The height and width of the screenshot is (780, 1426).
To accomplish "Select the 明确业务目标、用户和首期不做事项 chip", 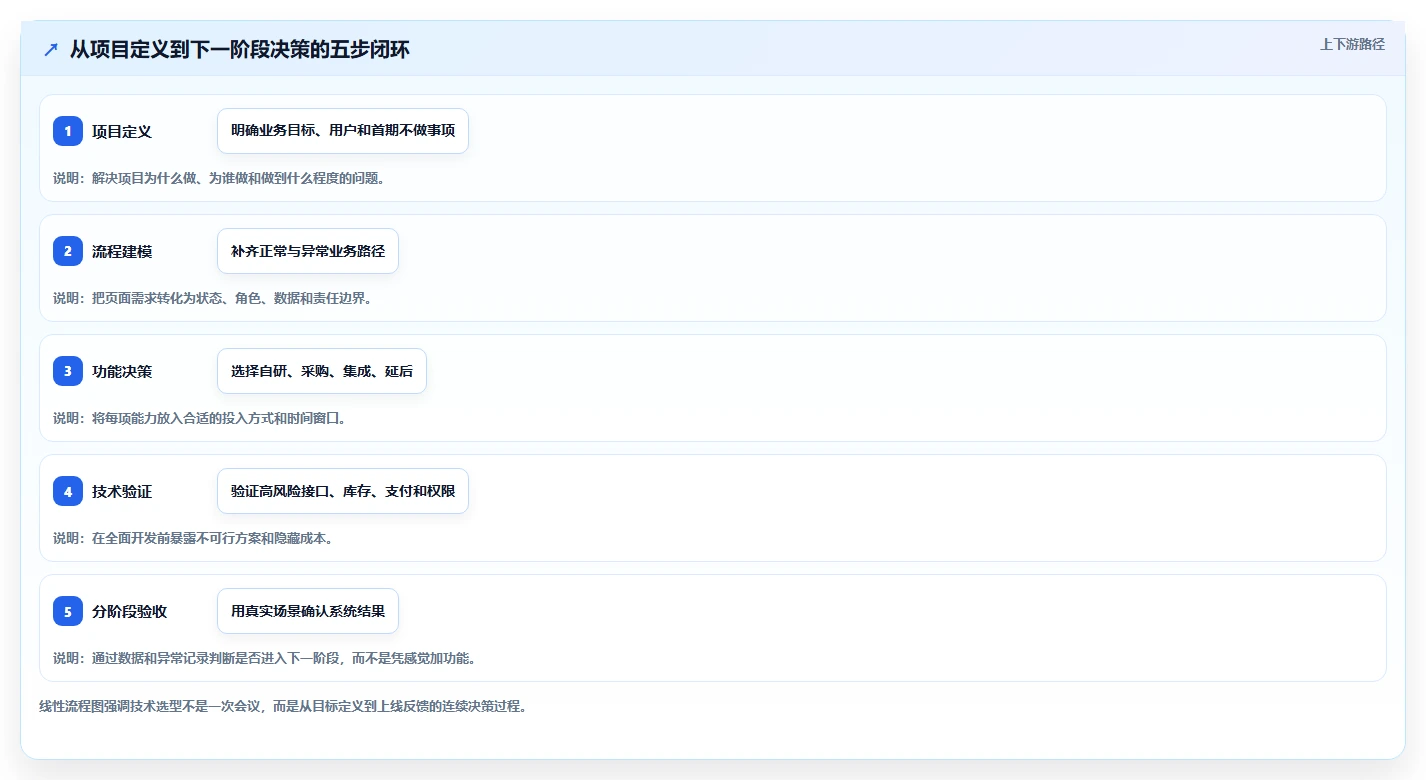I will coord(343,131).
